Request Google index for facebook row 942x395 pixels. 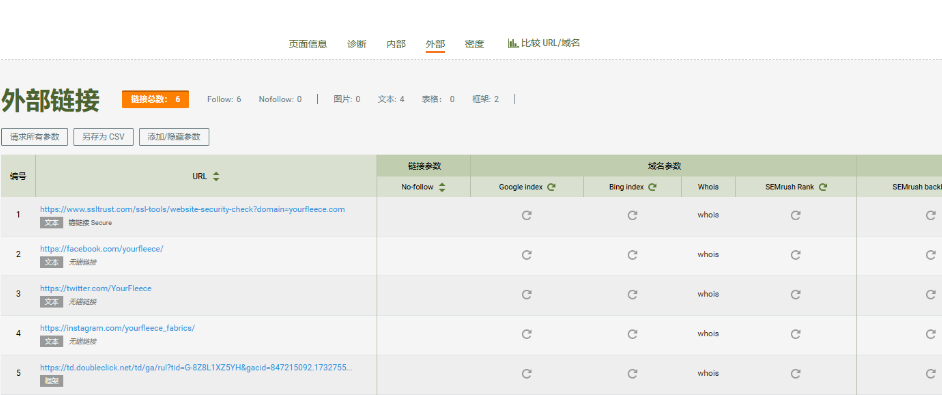coord(527,255)
